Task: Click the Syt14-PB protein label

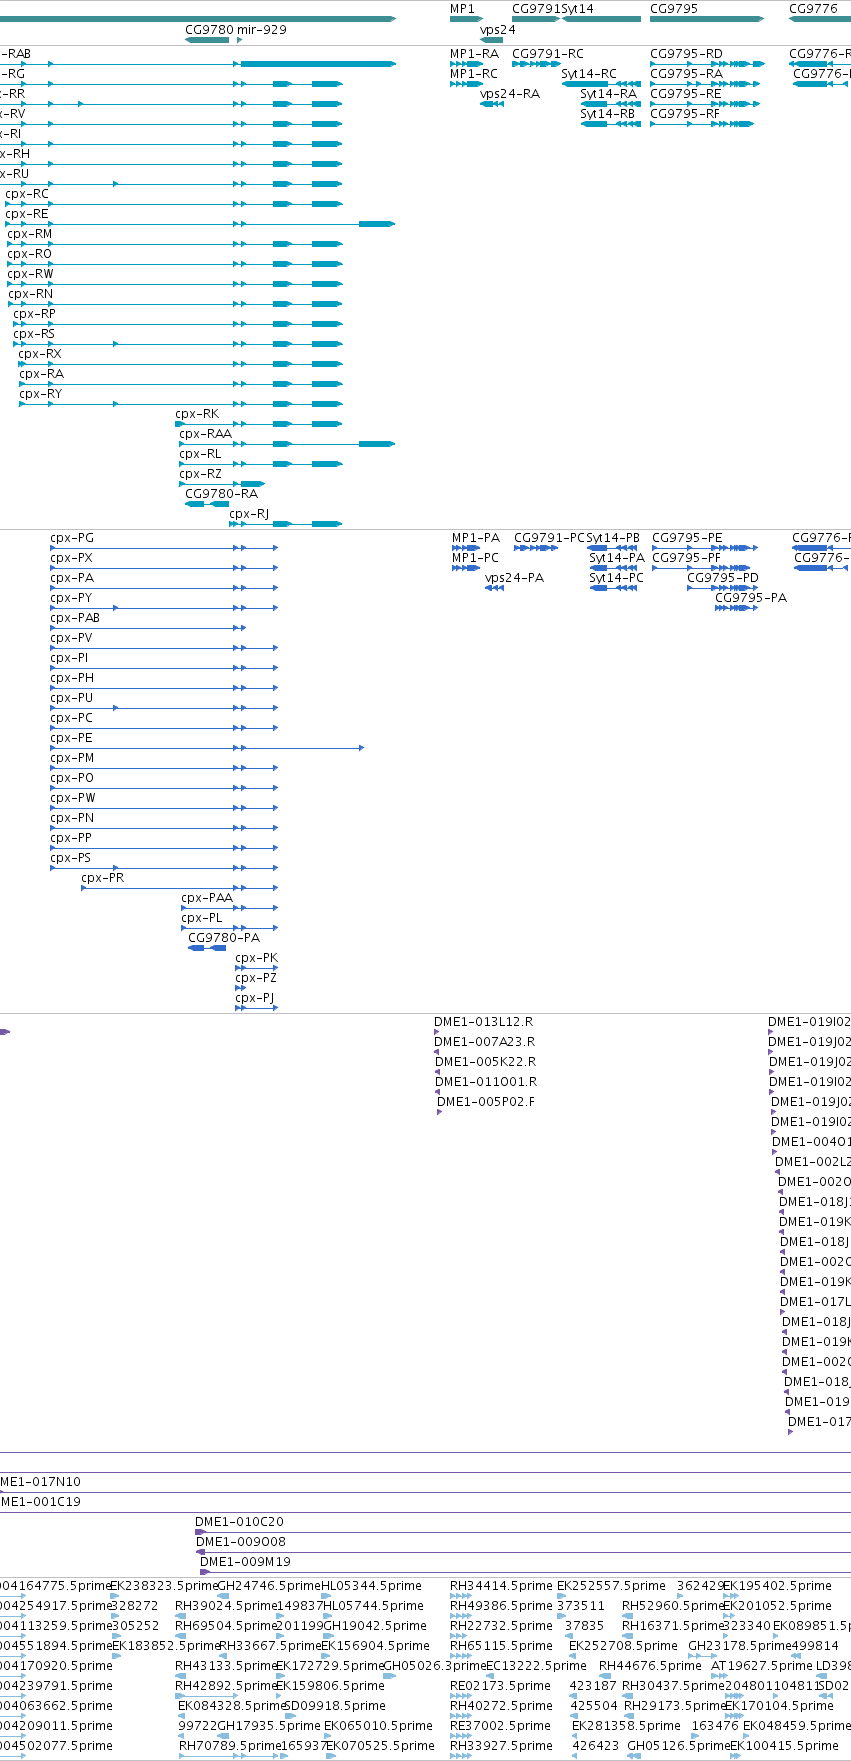Action: coord(613,538)
